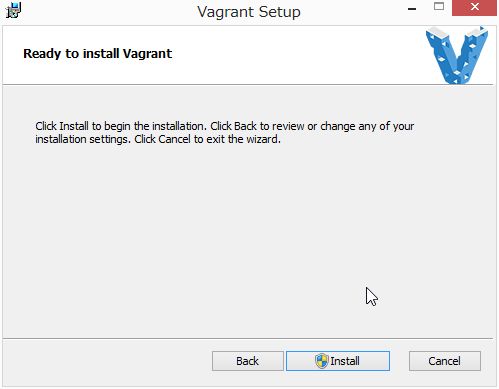
Task: Click the Vagrant Setup title bar text
Action: (x=249, y=12)
